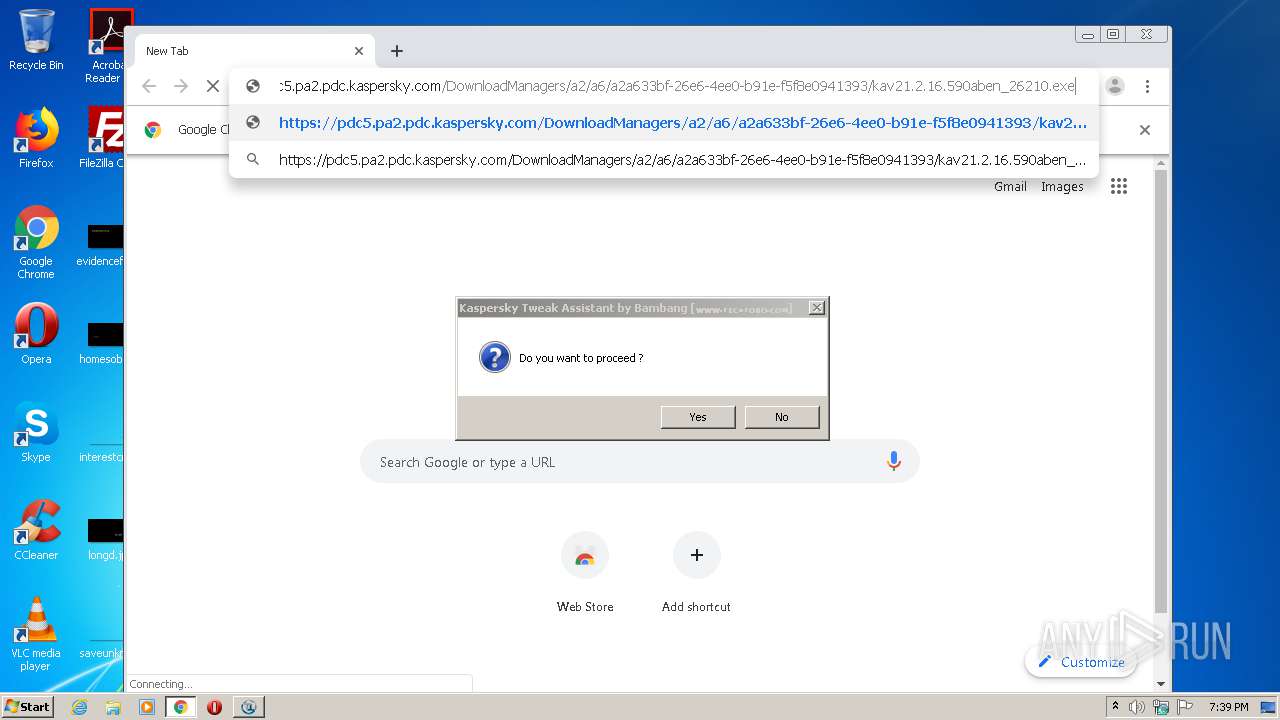This screenshot has width=1280, height=720.
Task: Open Internet Explorer from the taskbar
Action: [79, 707]
